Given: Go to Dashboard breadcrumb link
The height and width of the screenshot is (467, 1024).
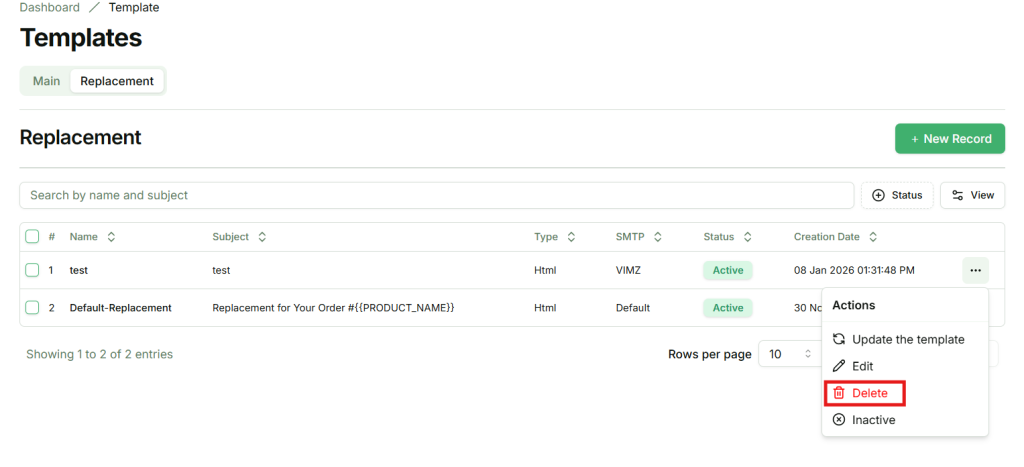Looking at the screenshot, I should 49,8.
